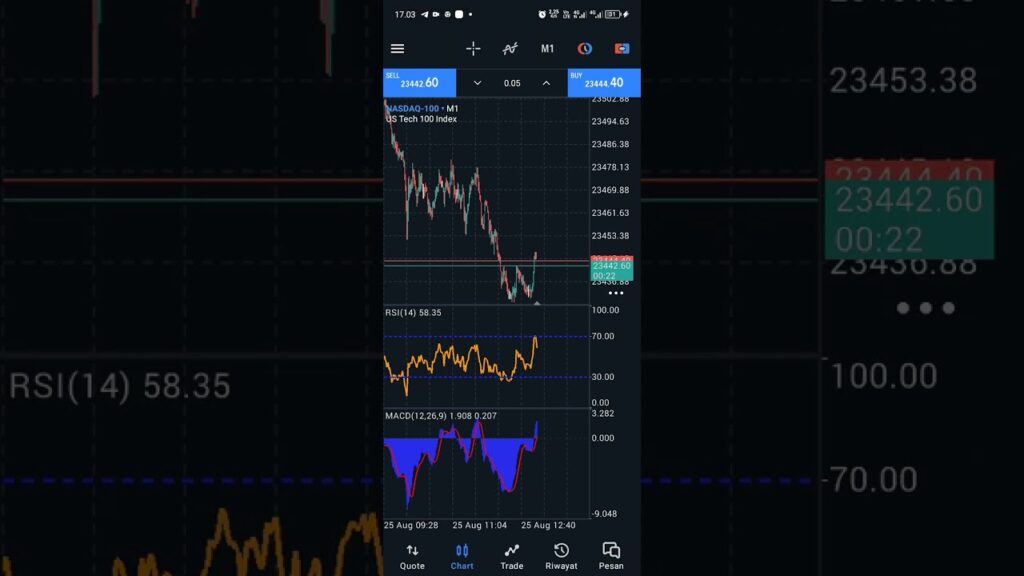Open the Riwayat history tab

(x=561, y=557)
